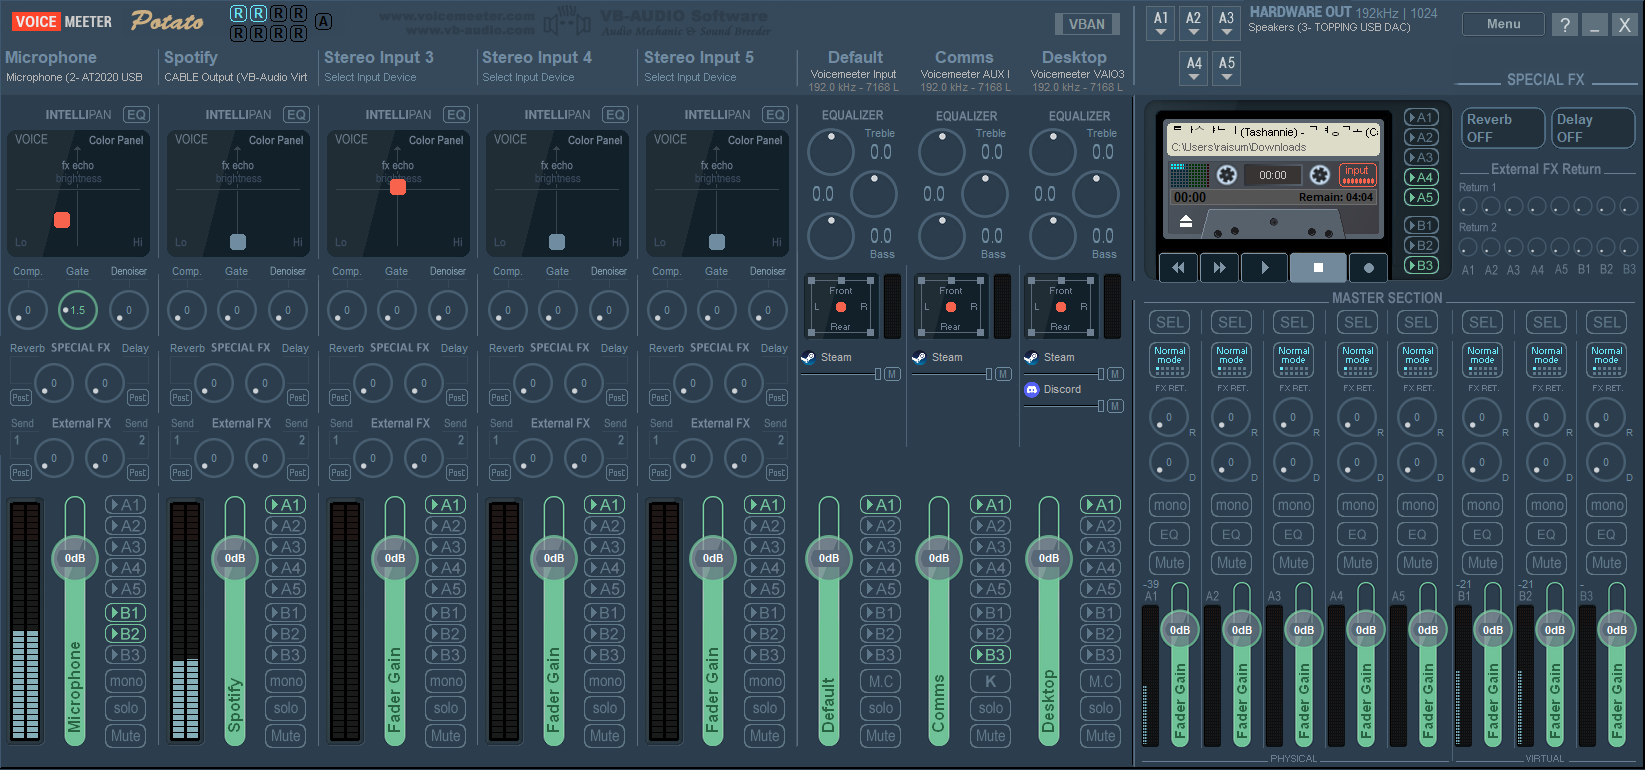Open Stereo Input 3 Select Input Device

point(370,78)
